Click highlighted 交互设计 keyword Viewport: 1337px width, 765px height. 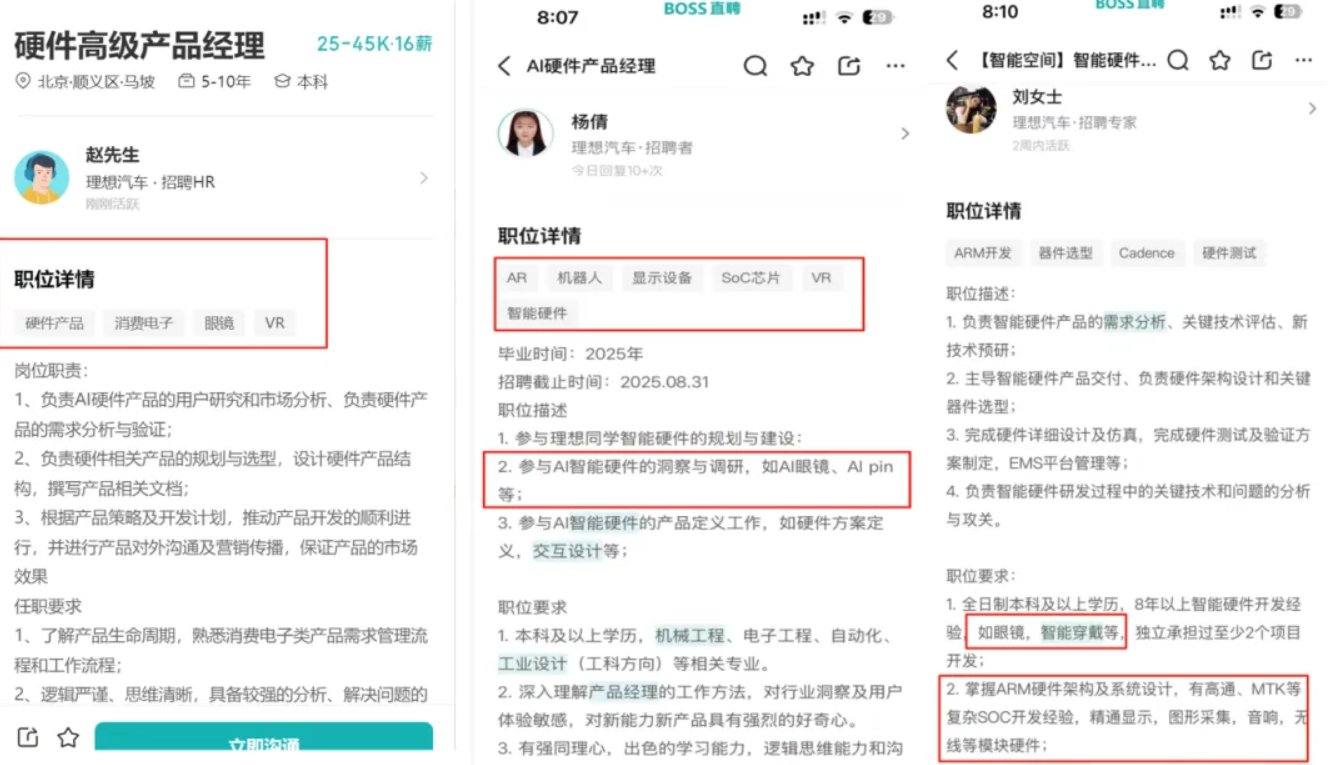point(568,550)
